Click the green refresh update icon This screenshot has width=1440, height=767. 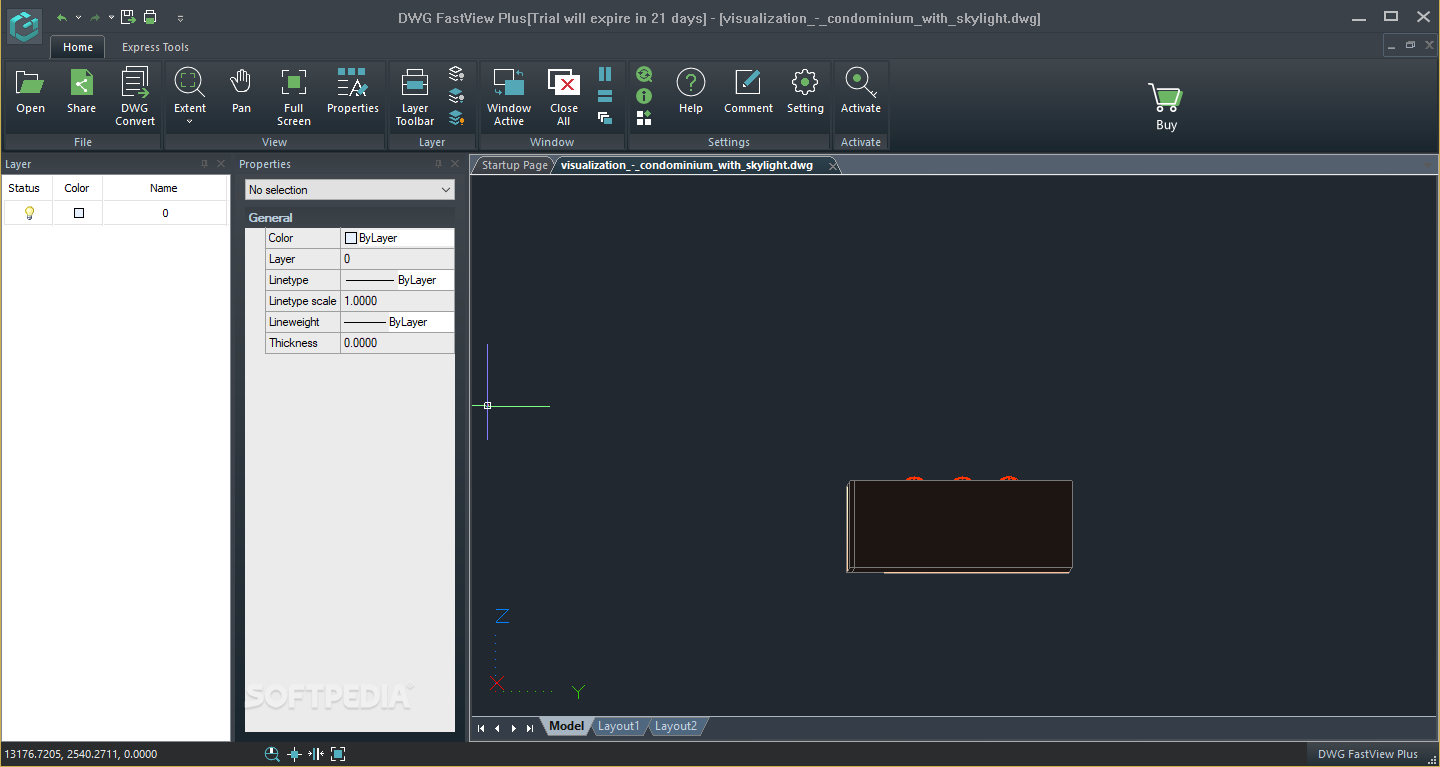click(644, 74)
